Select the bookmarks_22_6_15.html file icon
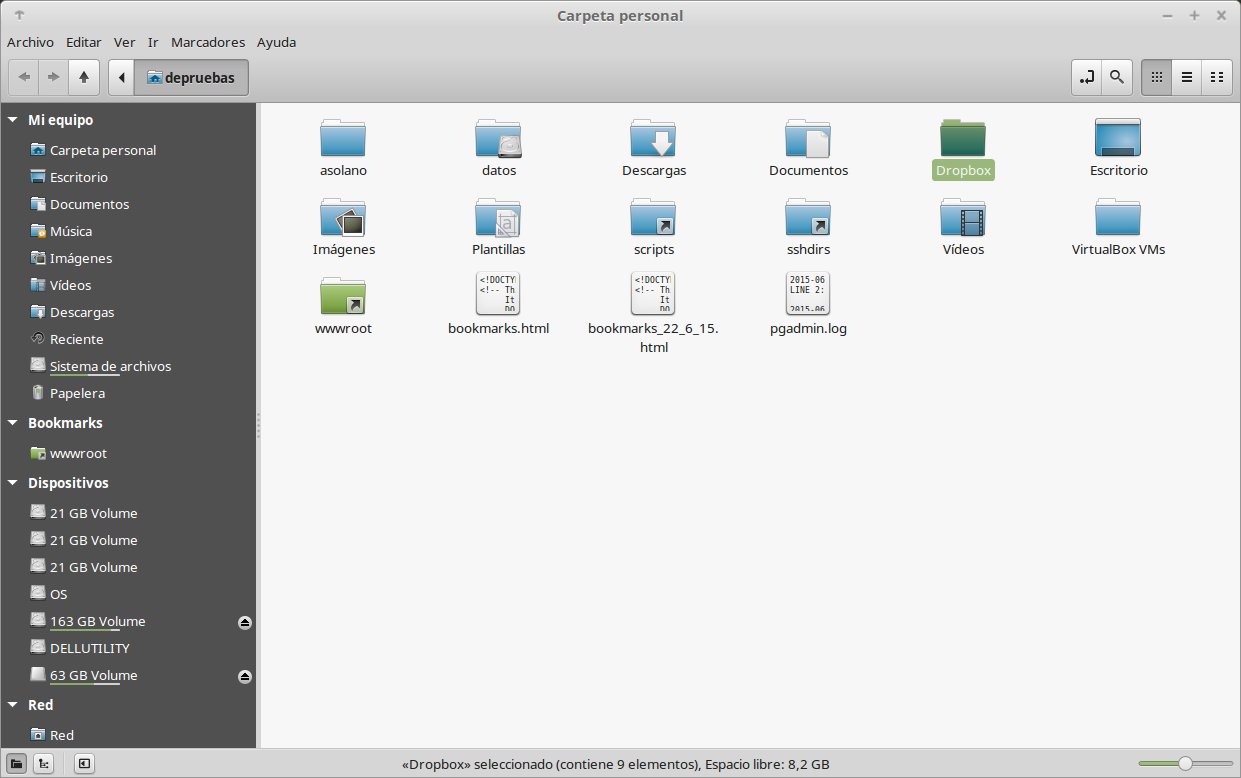The height and width of the screenshot is (778, 1241). [x=653, y=294]
